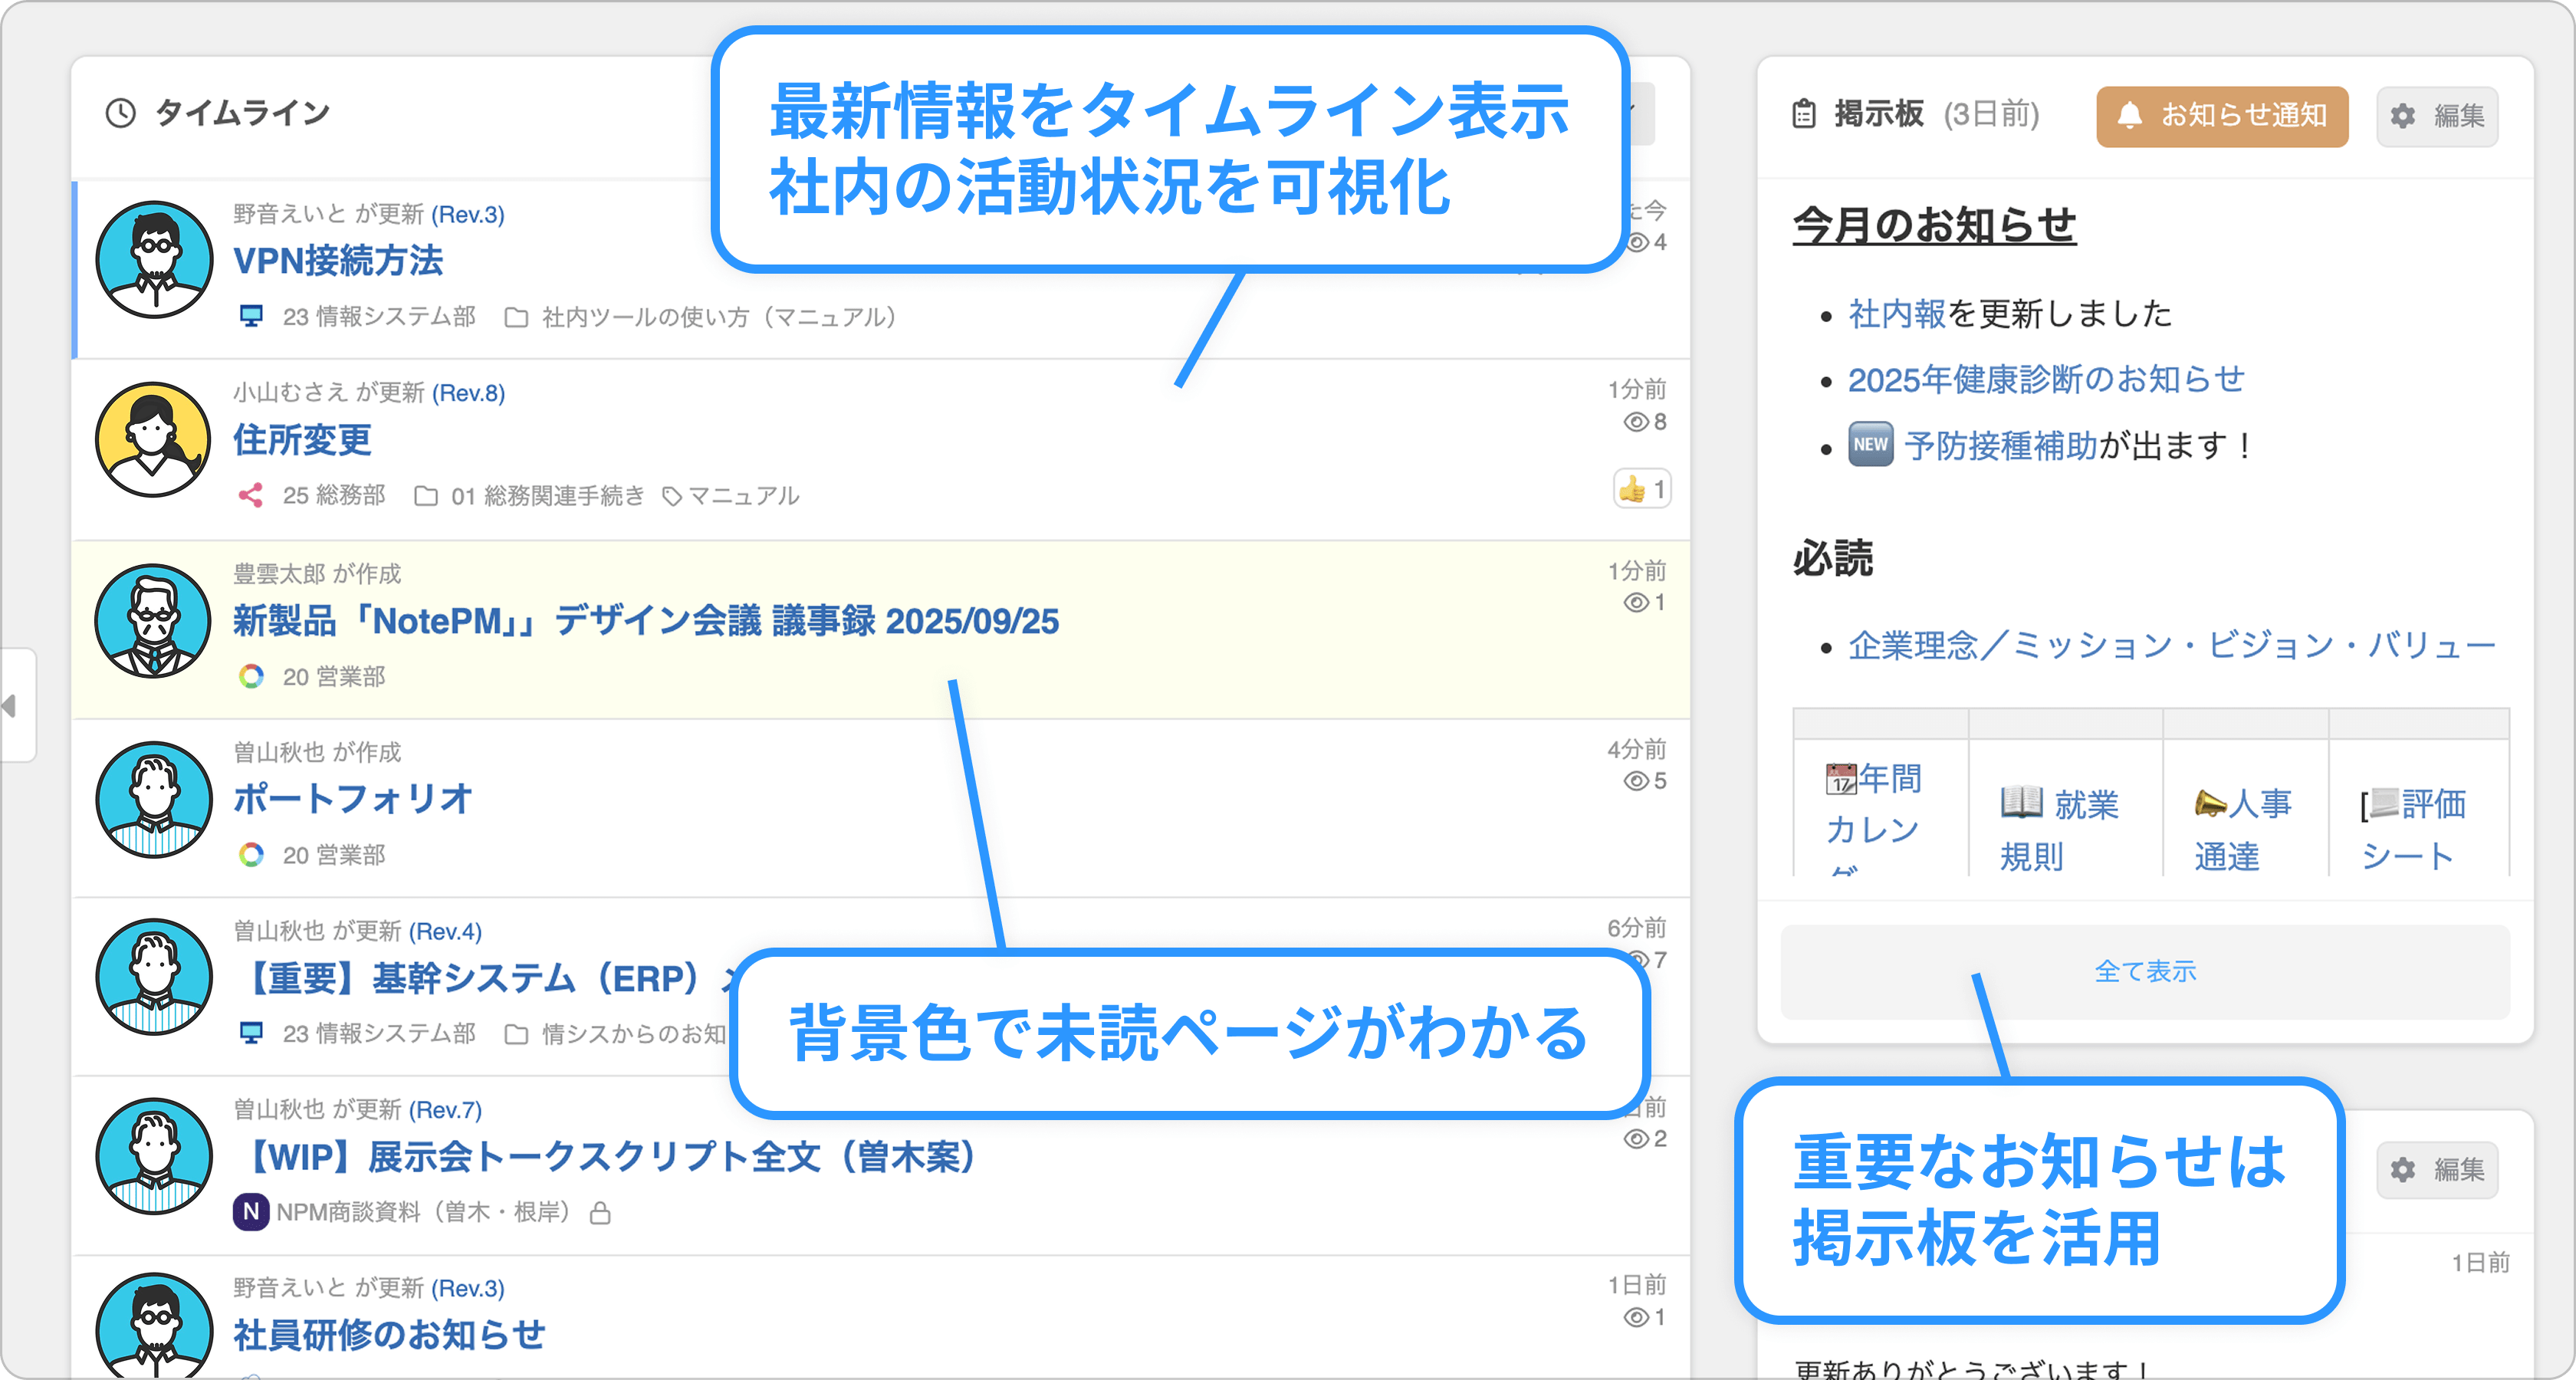The width and height of the screenshot is (2576, 1380).
Task: Click 野音えいと's avatar on VPN接続方法 entry
Action: coord(154,260)
